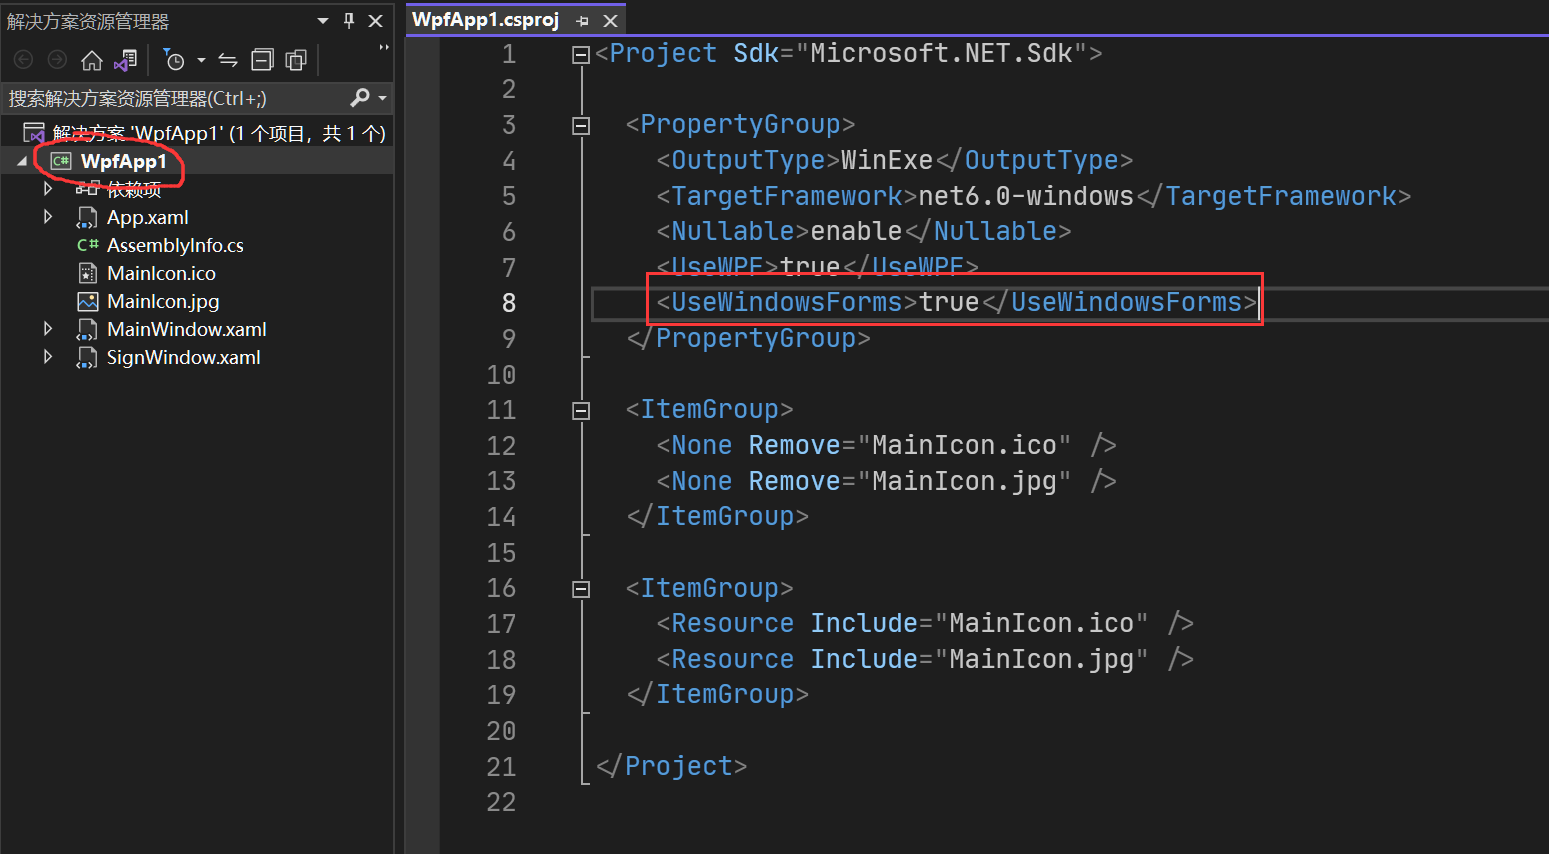Click the text 'WinExe' on line 4

[x=886, y=160]
